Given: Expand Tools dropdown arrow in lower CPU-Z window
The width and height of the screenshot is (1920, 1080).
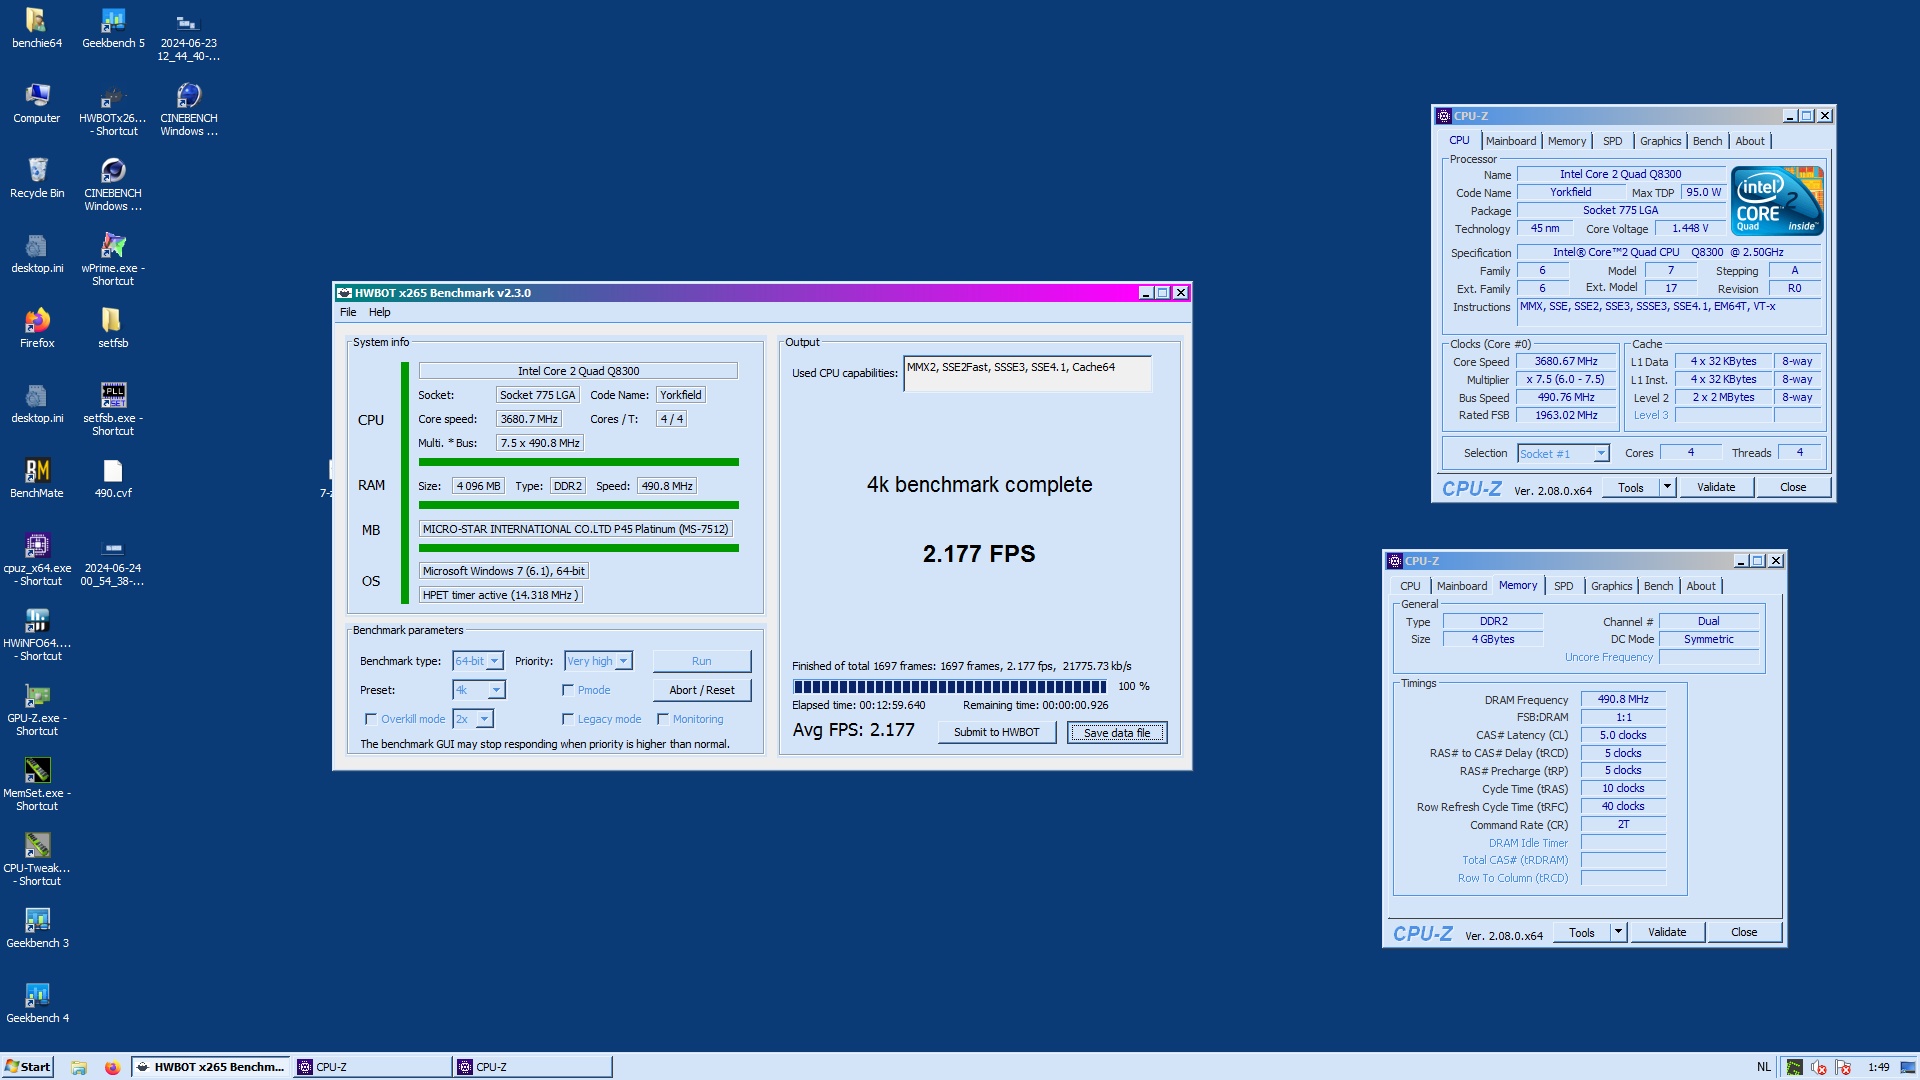Looking at the screenshot, I should pyautogui.click(x=1618, y=932).
